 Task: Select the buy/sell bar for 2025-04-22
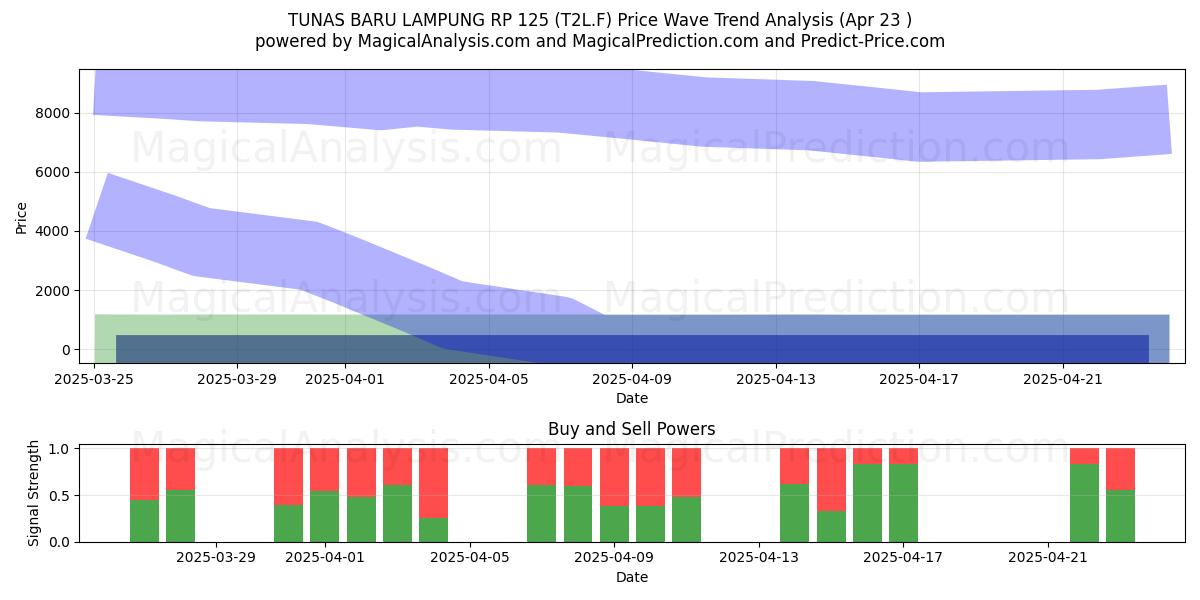[1084, 495]
